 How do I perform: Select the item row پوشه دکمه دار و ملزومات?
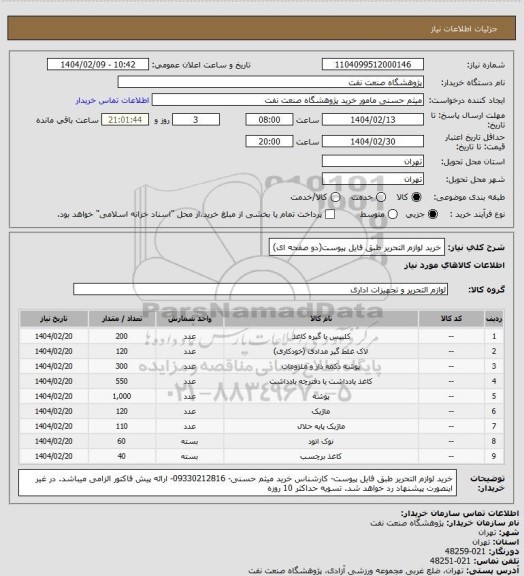(262, 366)
